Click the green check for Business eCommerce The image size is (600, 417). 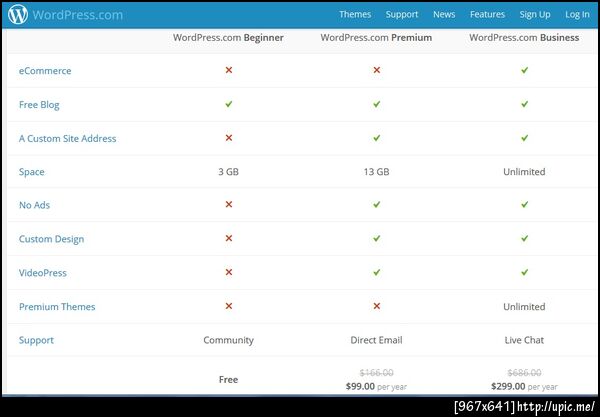coord(525,70)
